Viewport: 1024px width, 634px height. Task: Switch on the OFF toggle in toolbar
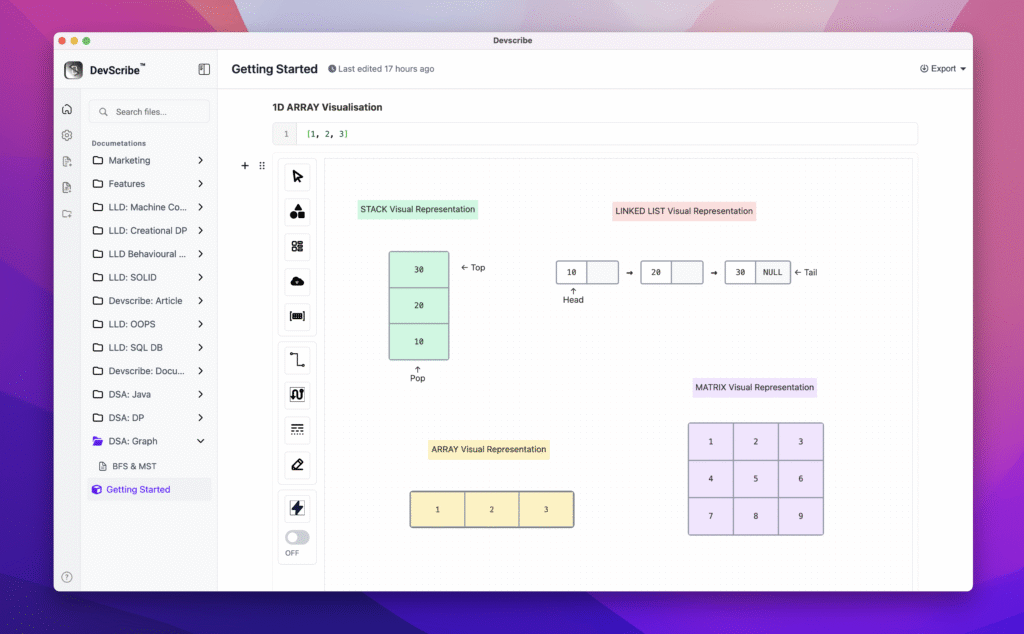(x=297, y=537)
